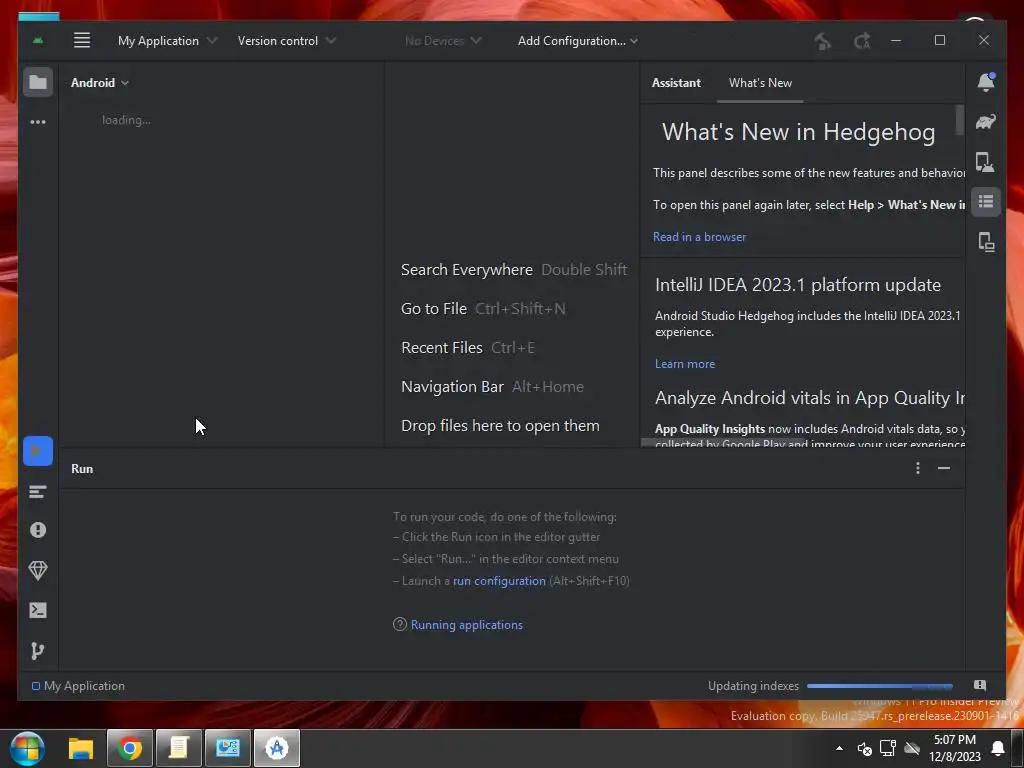The width and height of the screenshot is (1024, 768).
Task: Open the Logcat tool window
Action: [x=38, y=492]
